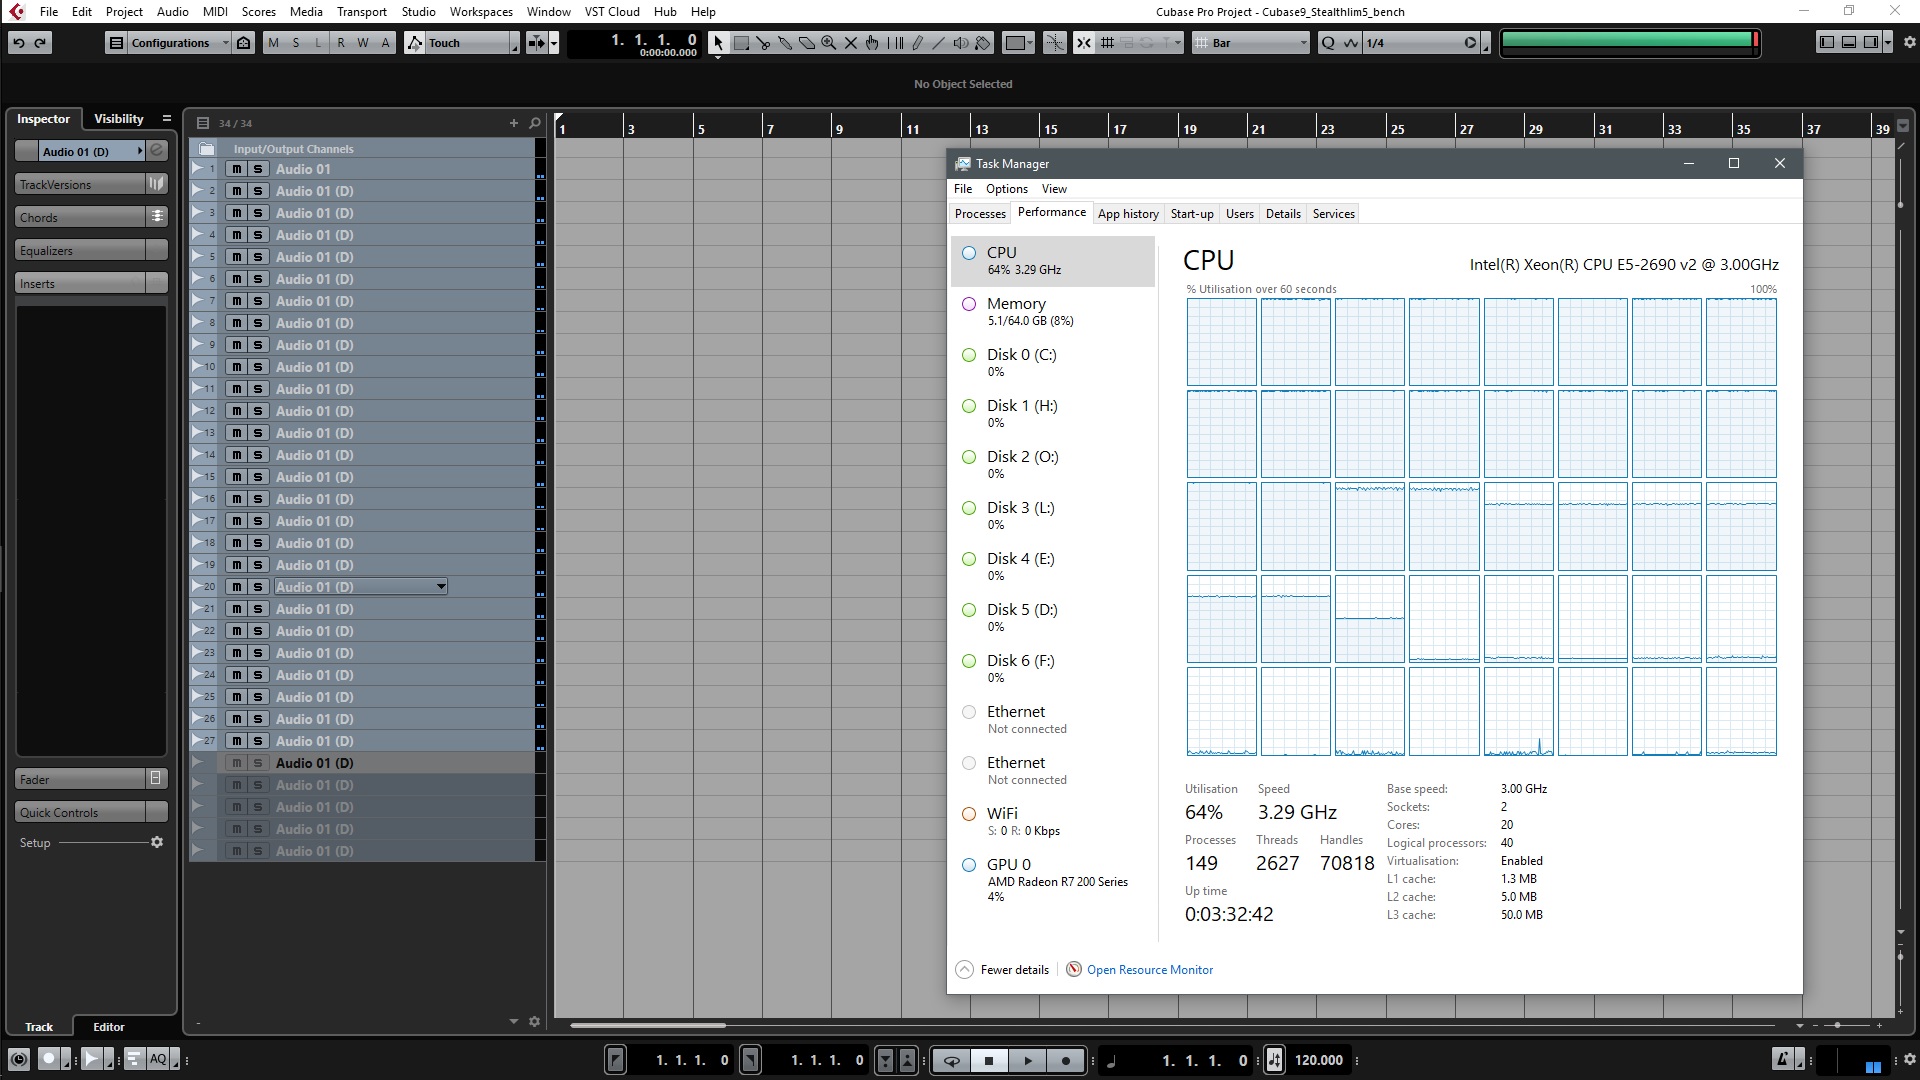
Task: Select the Glue tool
Action: click(x=785, y=43)
